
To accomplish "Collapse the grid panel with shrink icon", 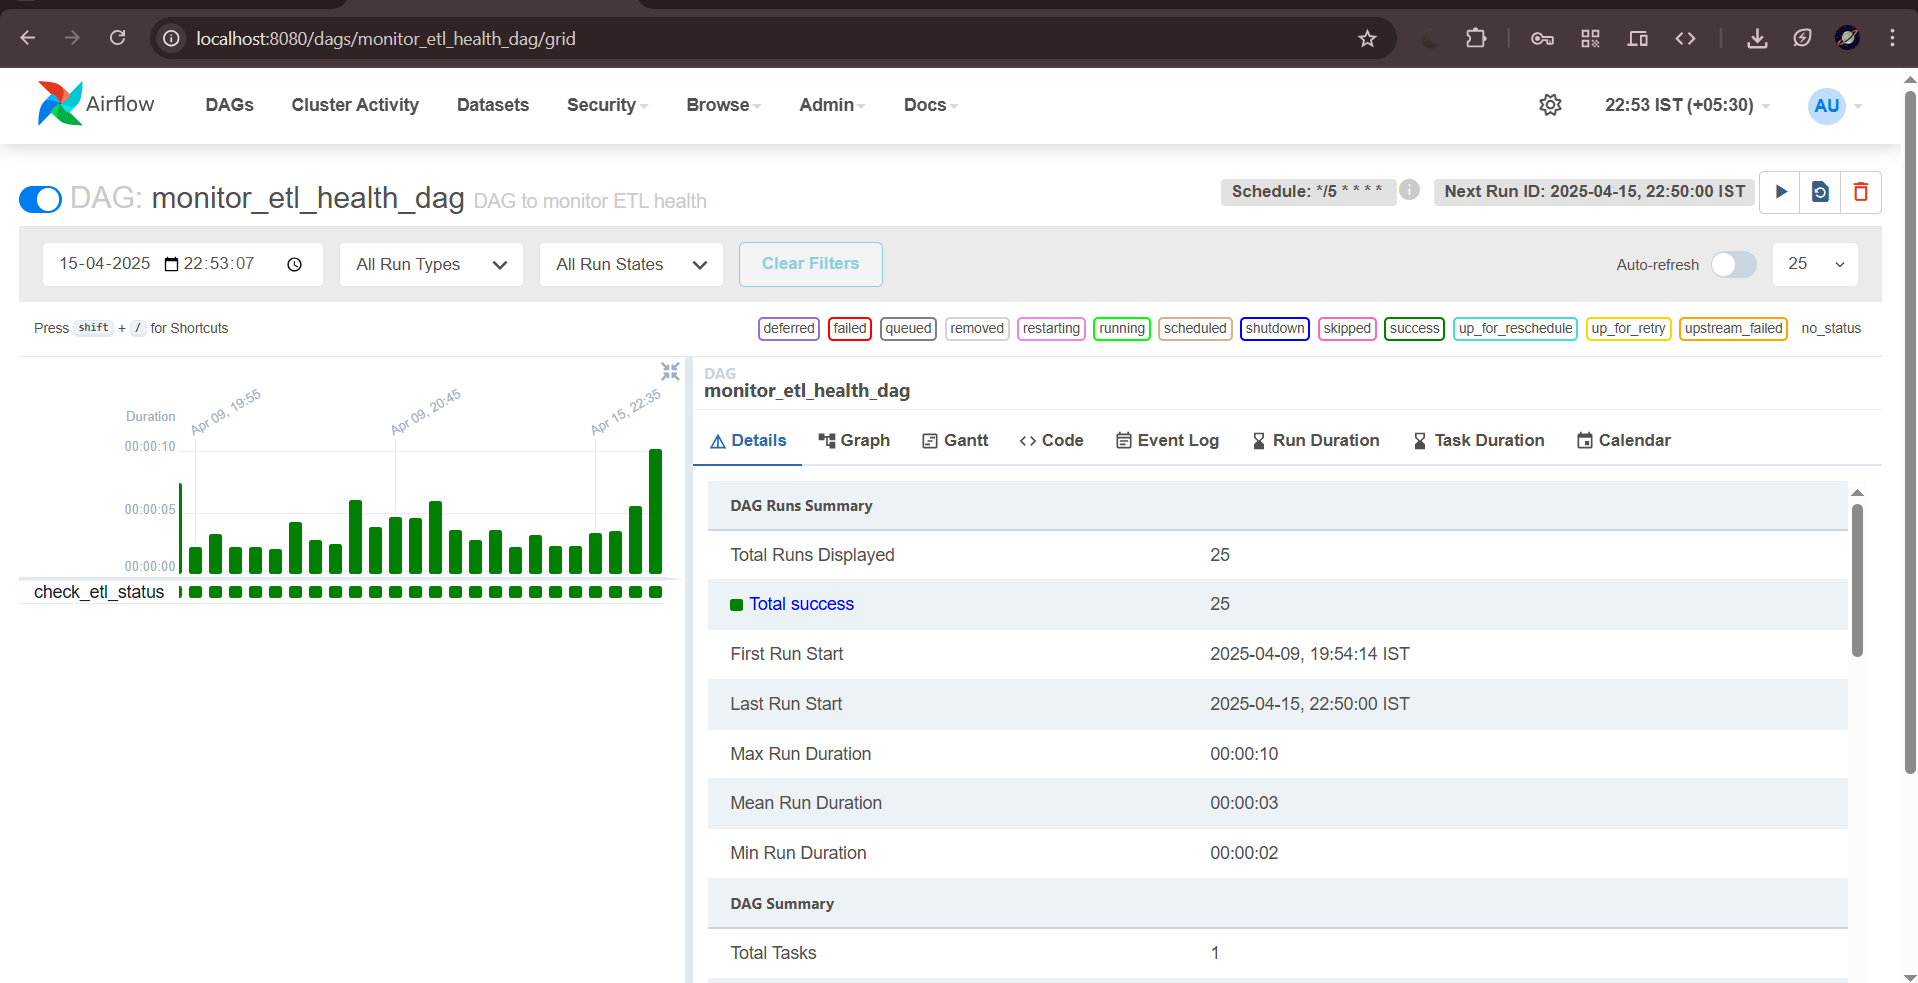I will click(x=669, y=371).
